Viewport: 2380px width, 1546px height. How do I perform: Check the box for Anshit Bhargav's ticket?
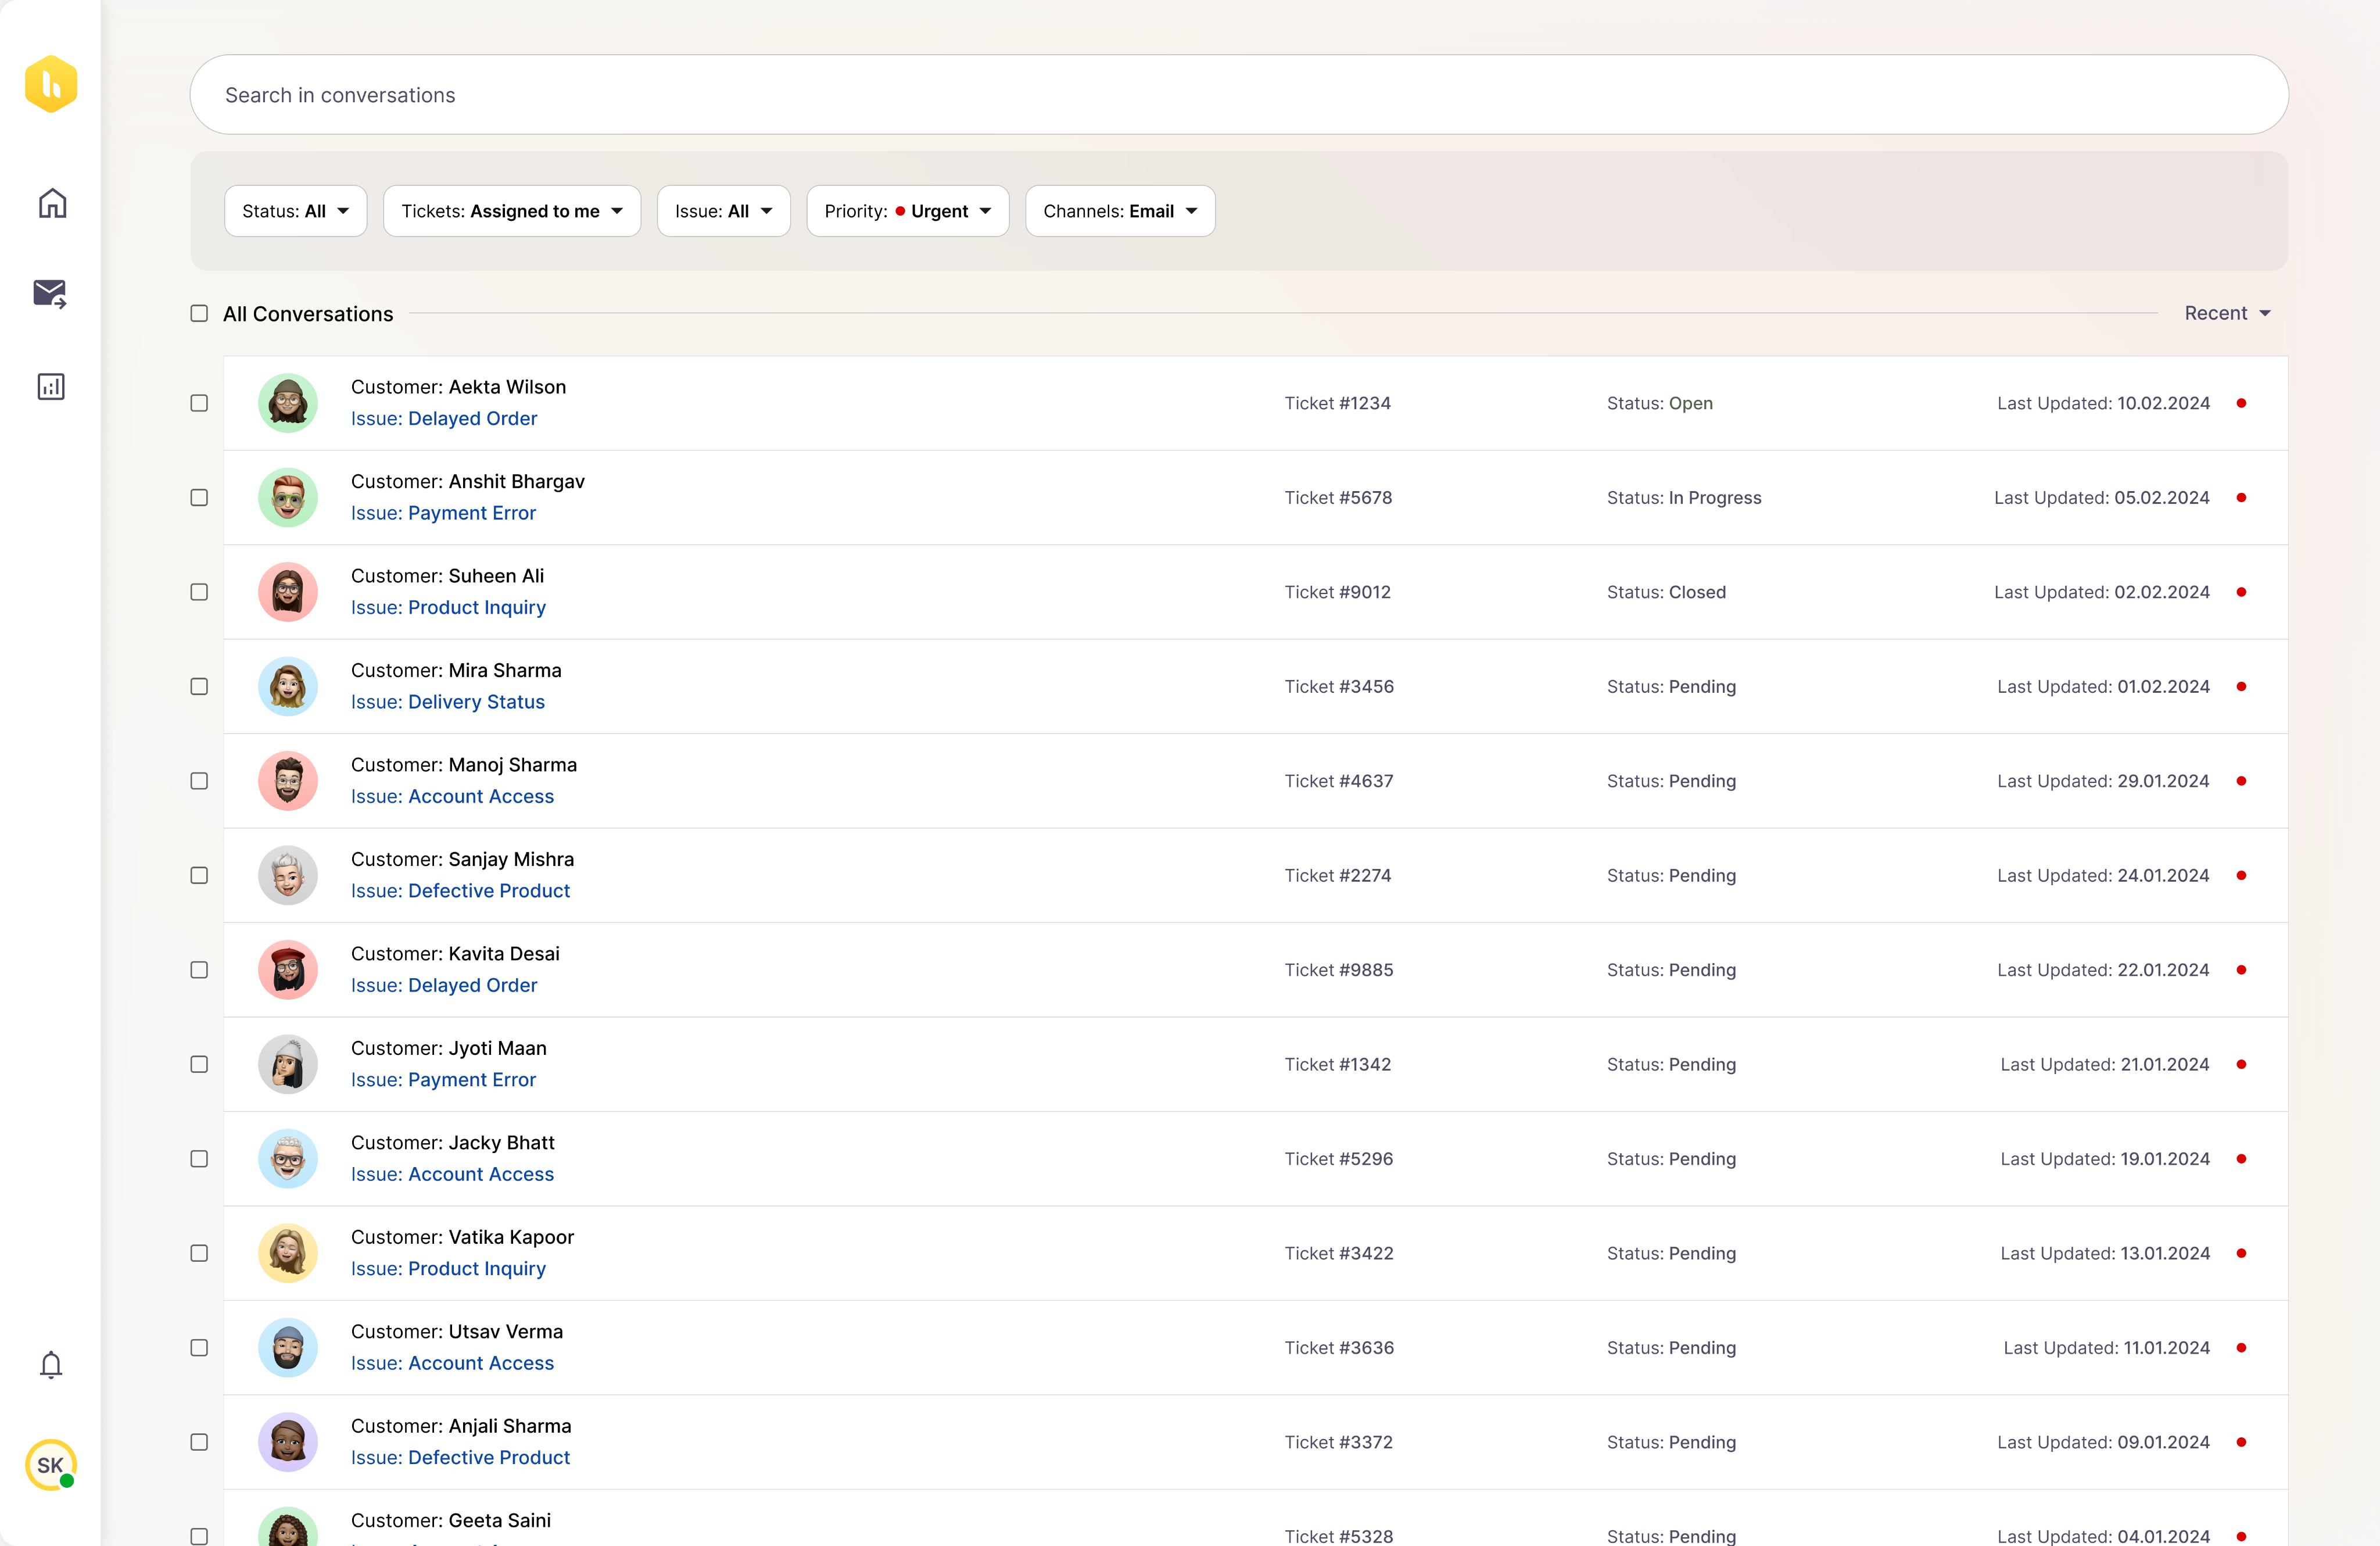click(x=199, y=497)
